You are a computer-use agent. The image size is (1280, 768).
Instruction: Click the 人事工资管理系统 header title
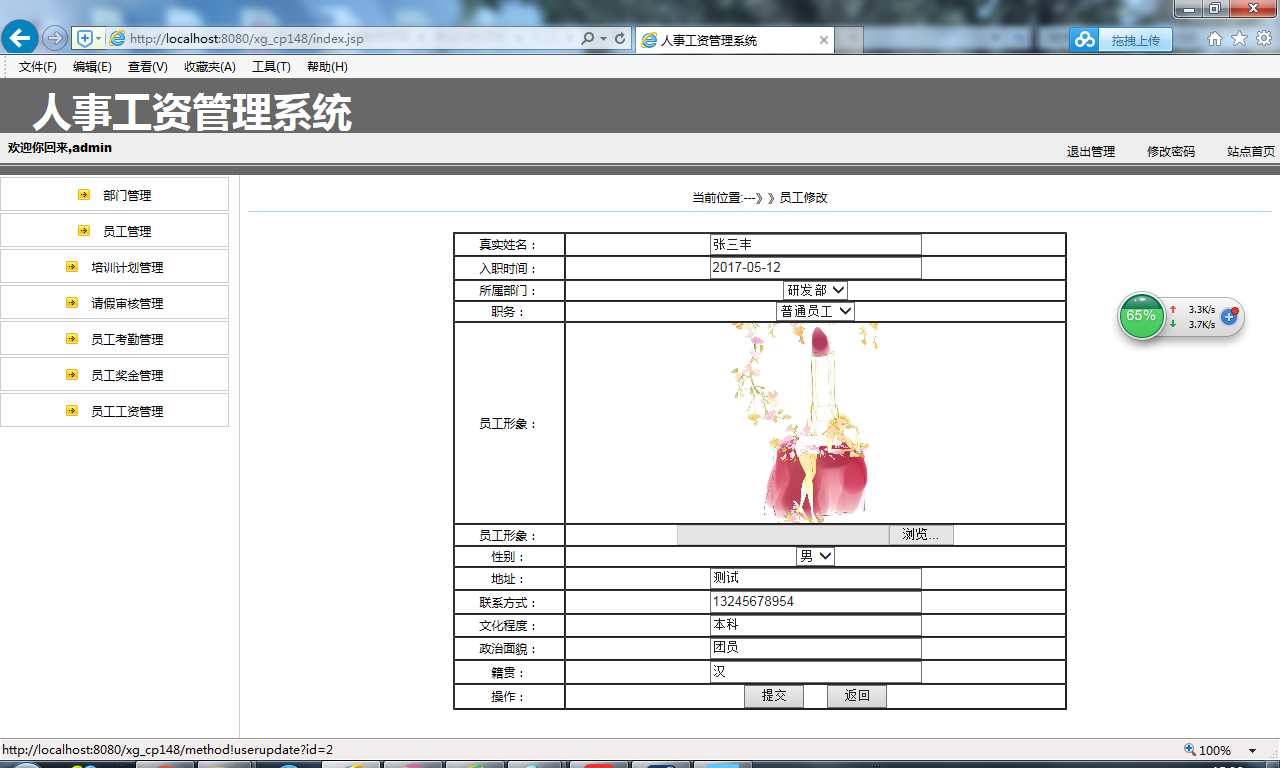(192, 112)
